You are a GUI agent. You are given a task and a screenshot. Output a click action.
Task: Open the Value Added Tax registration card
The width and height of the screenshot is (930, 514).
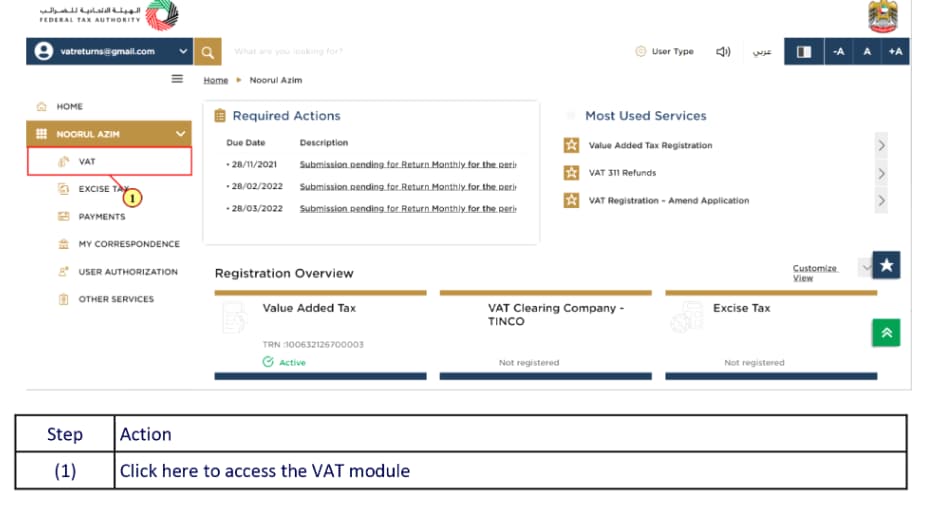320,335
